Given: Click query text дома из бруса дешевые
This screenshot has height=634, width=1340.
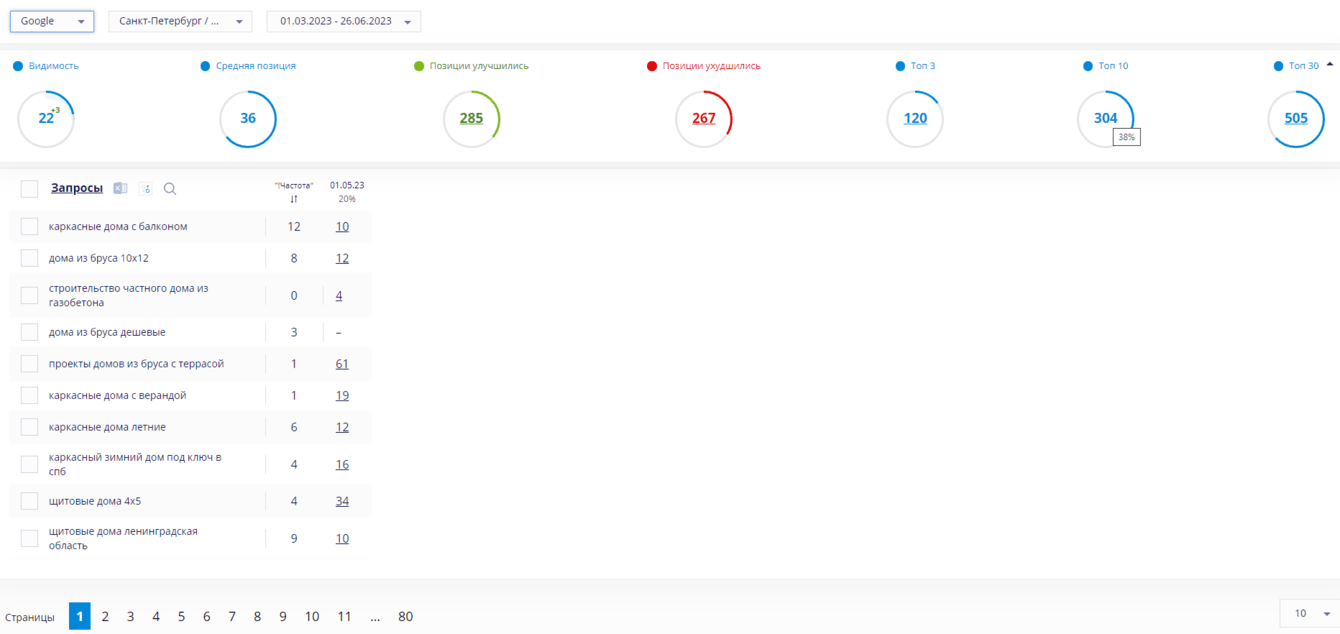Looking at the screenshot, I should click(x=107, y=332).
